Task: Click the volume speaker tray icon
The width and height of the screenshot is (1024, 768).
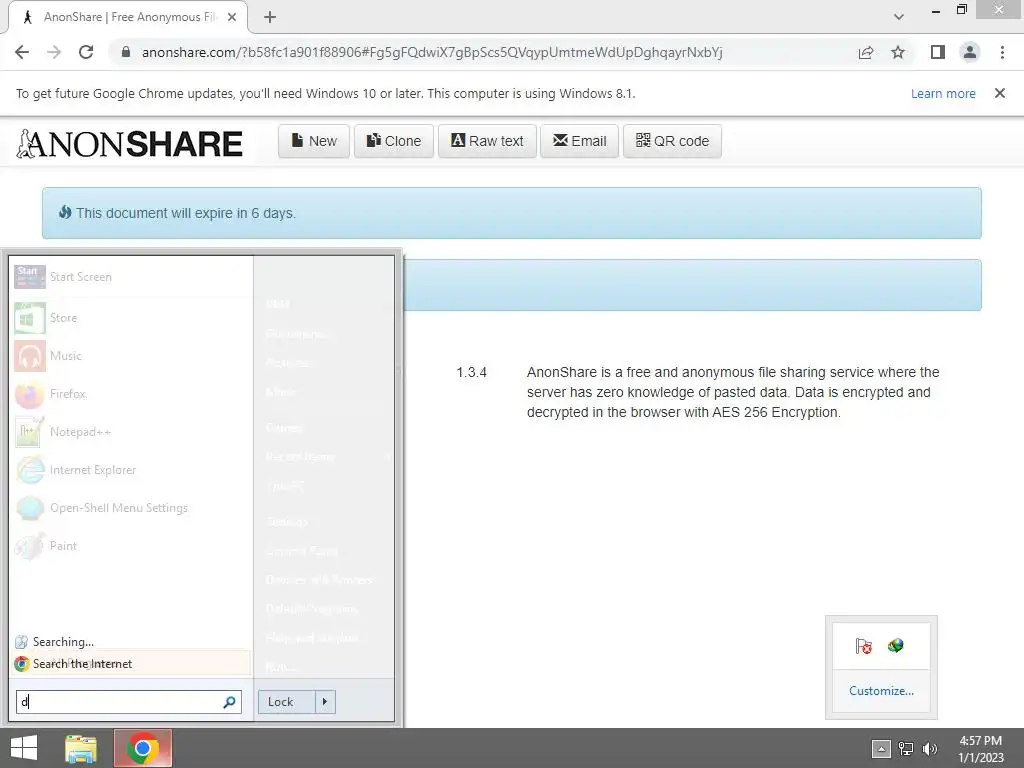Action: point(930,748)
